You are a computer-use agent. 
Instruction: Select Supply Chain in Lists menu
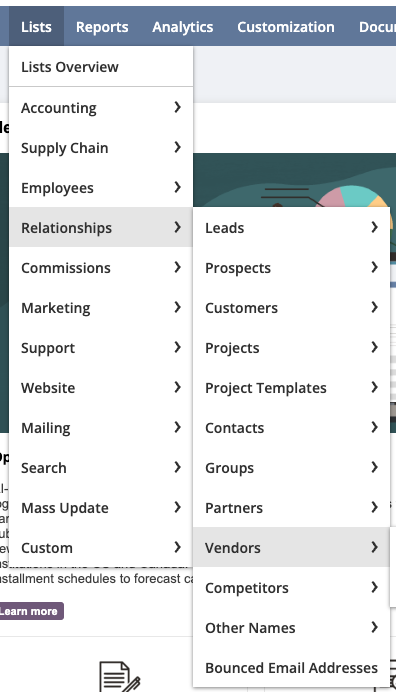point(101,148)
